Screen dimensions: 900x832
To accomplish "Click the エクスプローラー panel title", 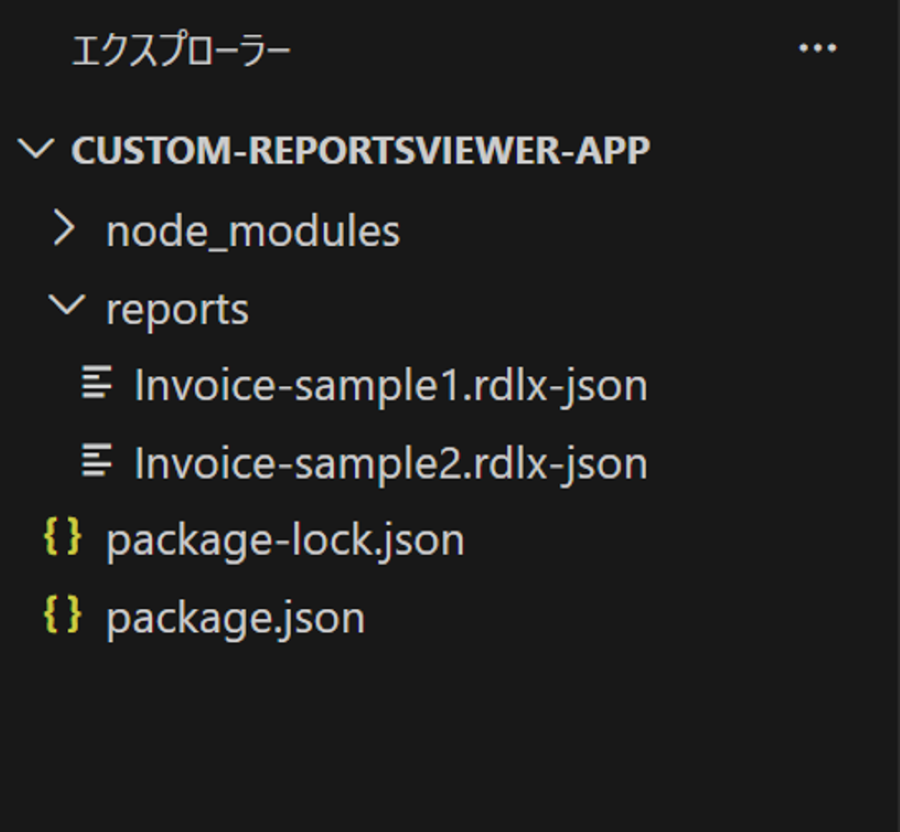I will point(181,50).
